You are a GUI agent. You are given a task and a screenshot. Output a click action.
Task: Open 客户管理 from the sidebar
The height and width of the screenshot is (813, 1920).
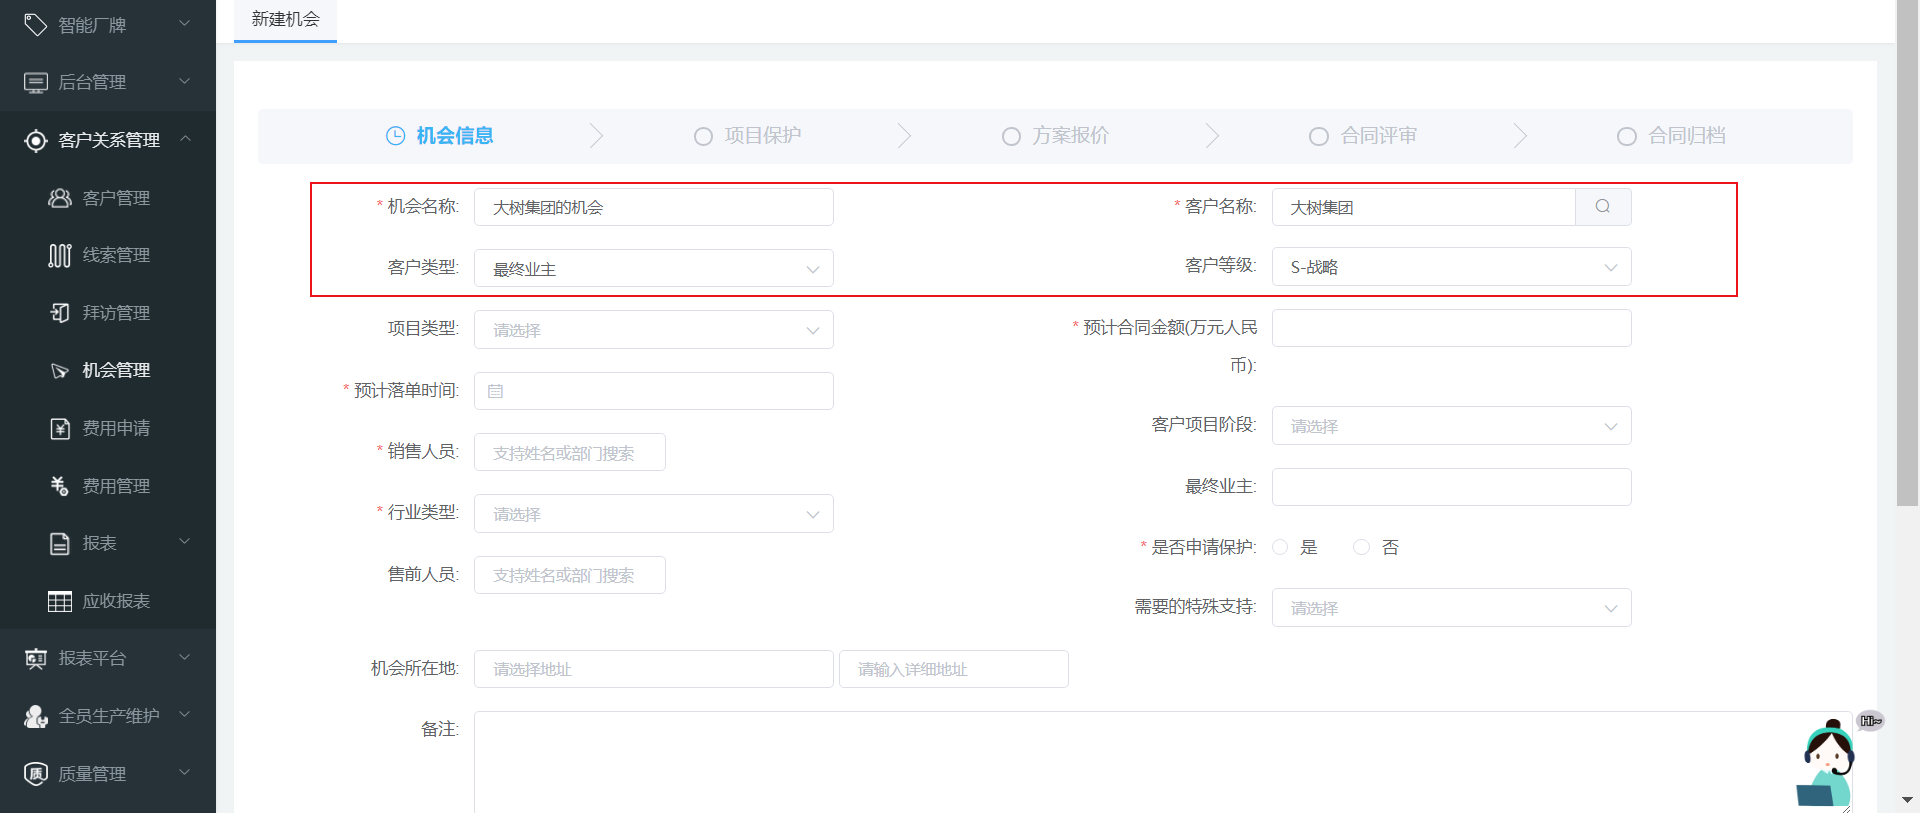[x=115, y=198]
